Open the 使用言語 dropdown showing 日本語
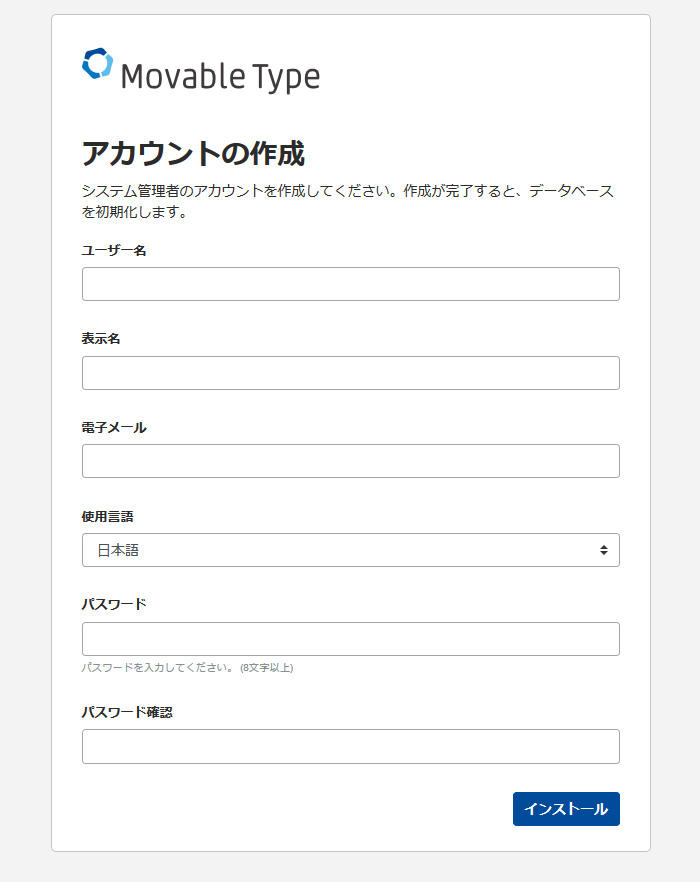700x882 pixels. point(351,550)
